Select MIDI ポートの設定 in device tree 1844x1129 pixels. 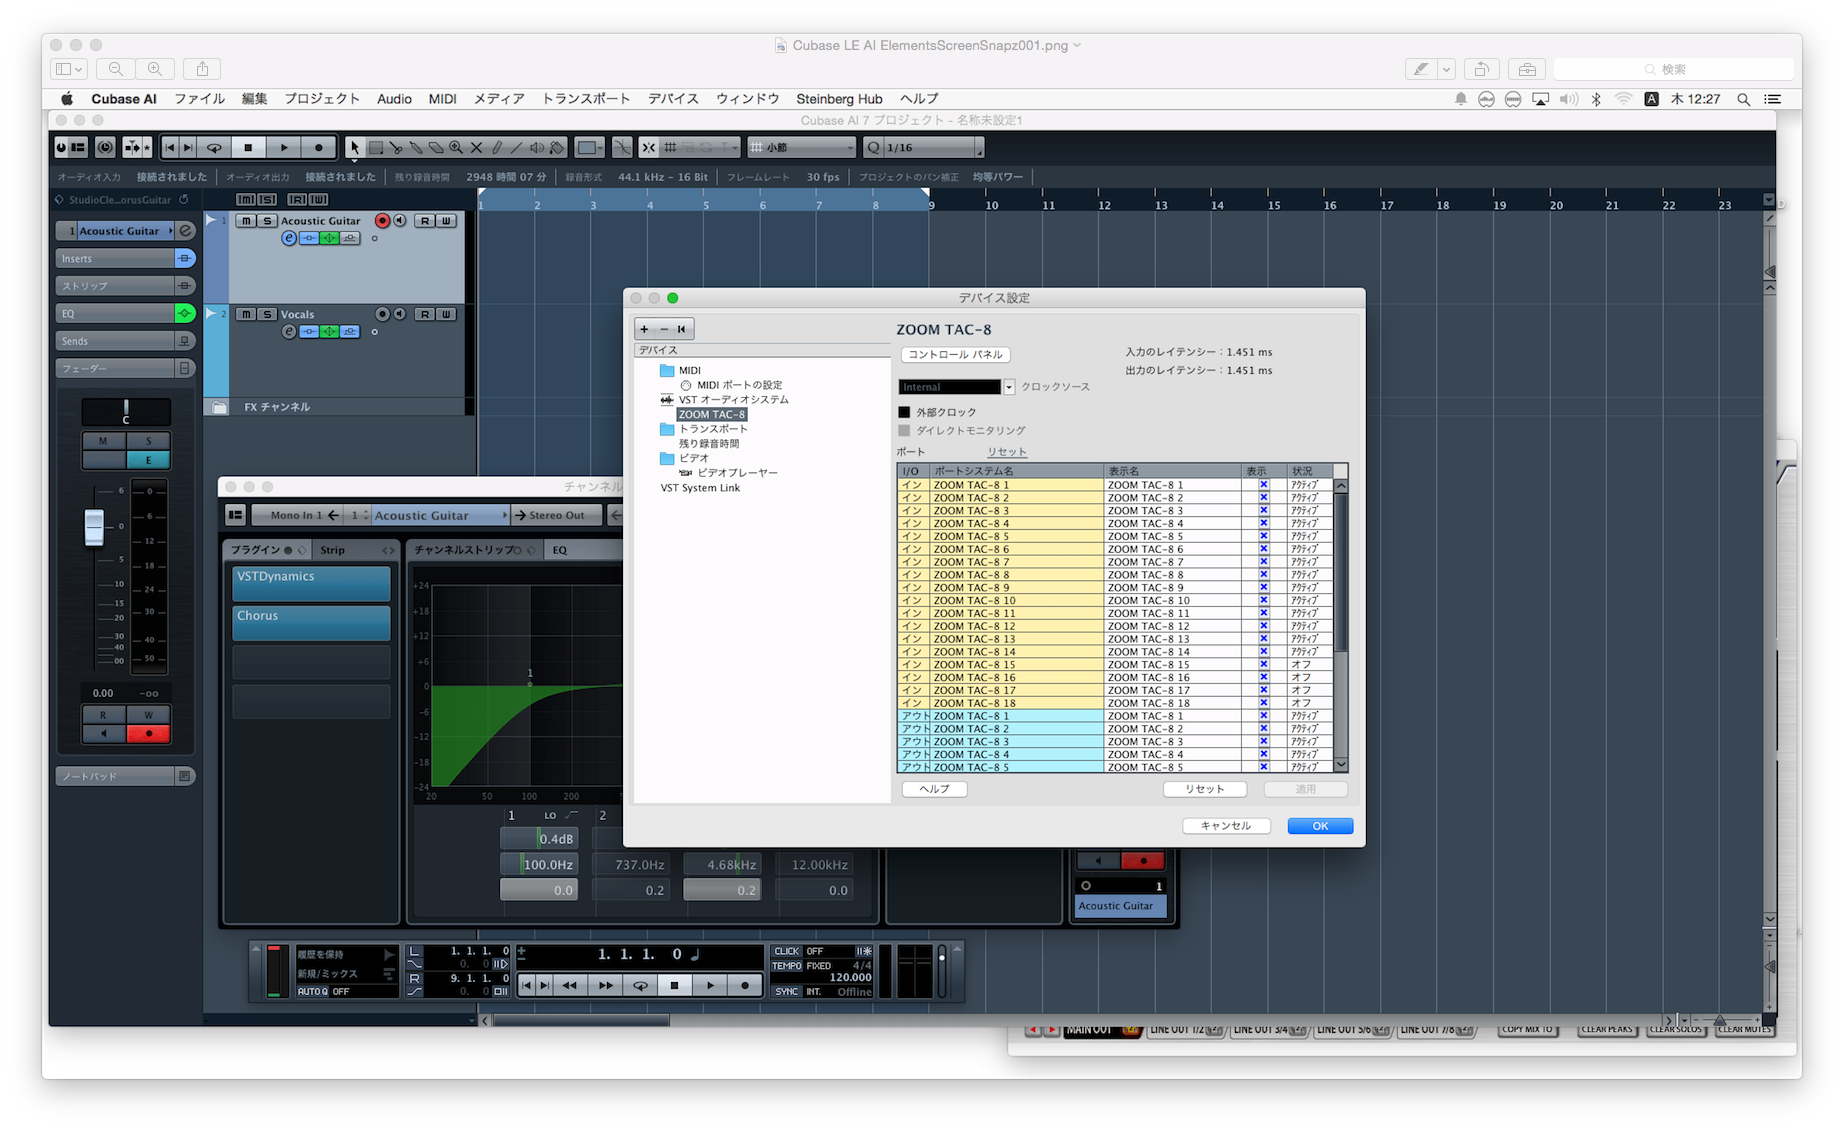pyautogui.click(x=740, y=385)
